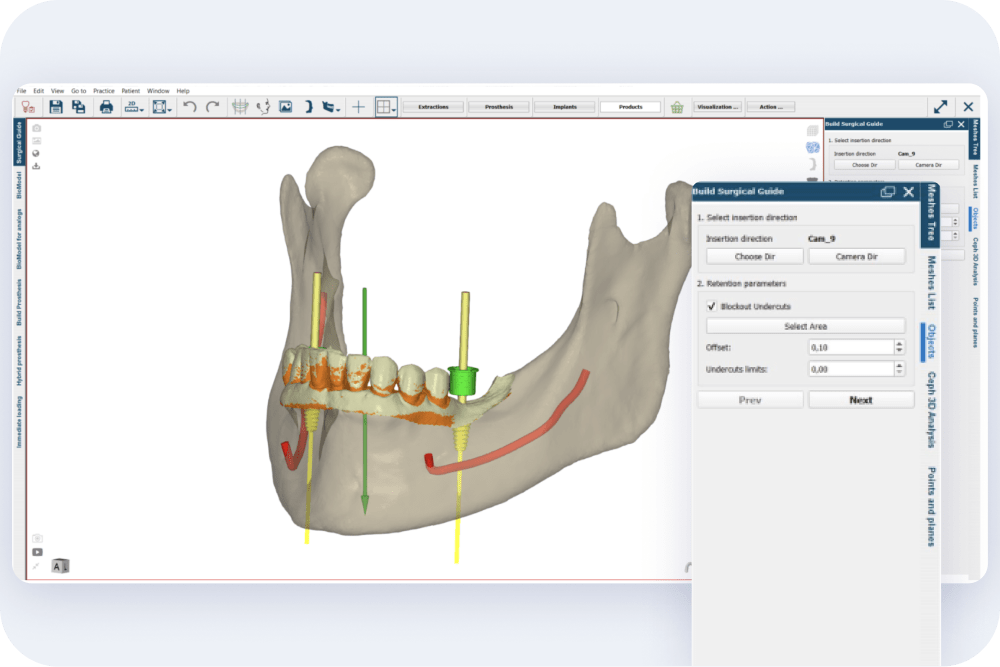1000x667 pixels.
Task: Open the Edit menu
Action: (x=38, y=91)
